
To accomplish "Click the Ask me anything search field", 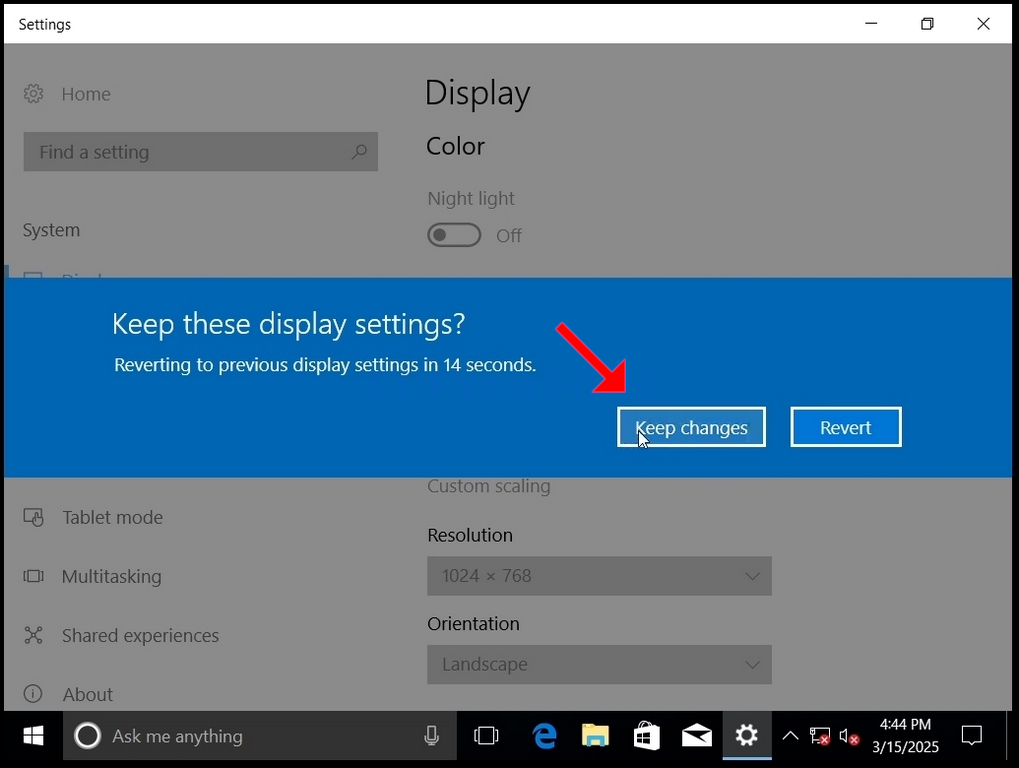I will pyautogui.click(x=260, y=736).
